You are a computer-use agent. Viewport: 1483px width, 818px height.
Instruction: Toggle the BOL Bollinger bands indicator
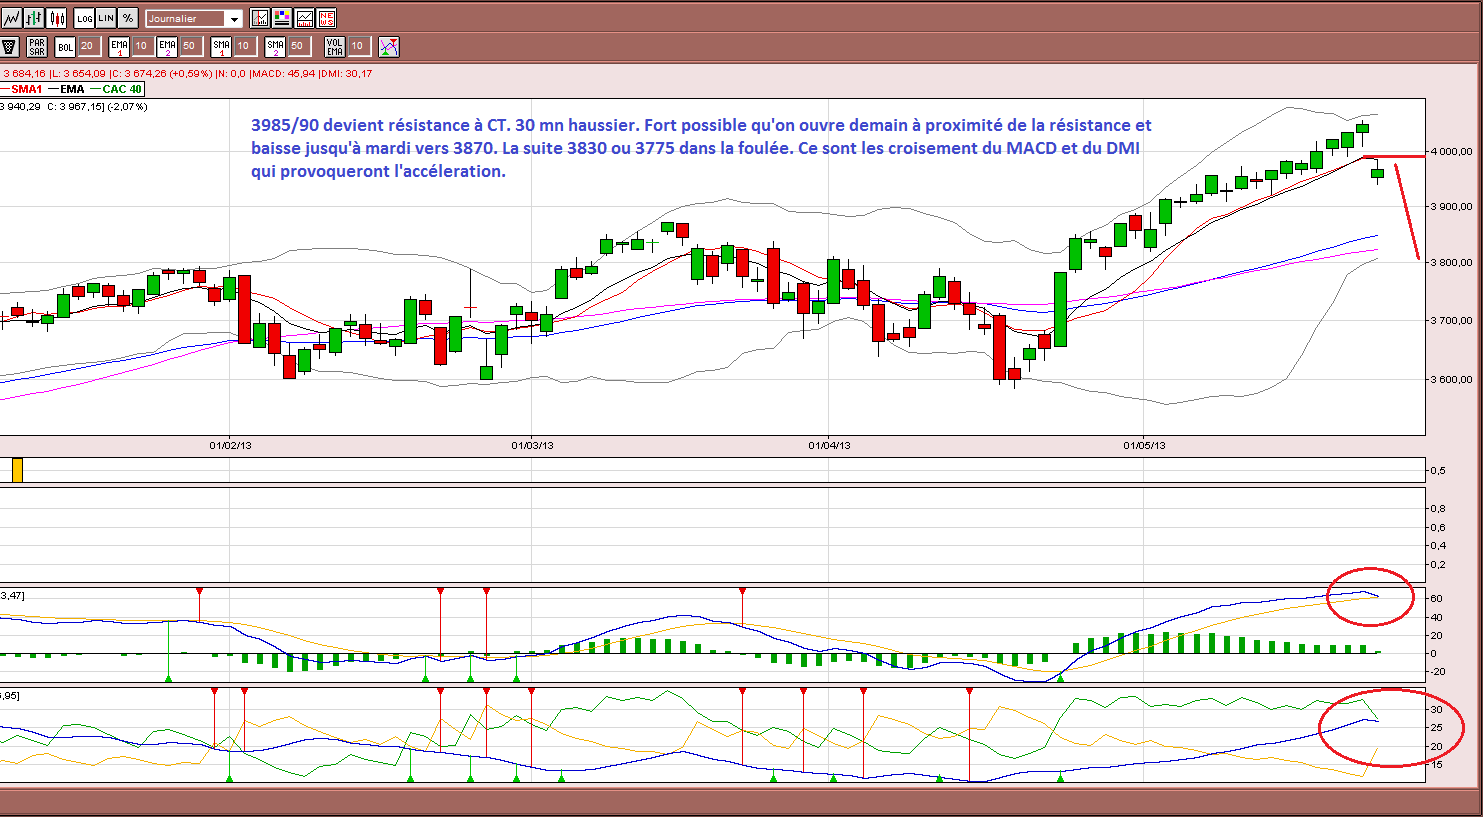pyautogui.click(x=65, y=46)
